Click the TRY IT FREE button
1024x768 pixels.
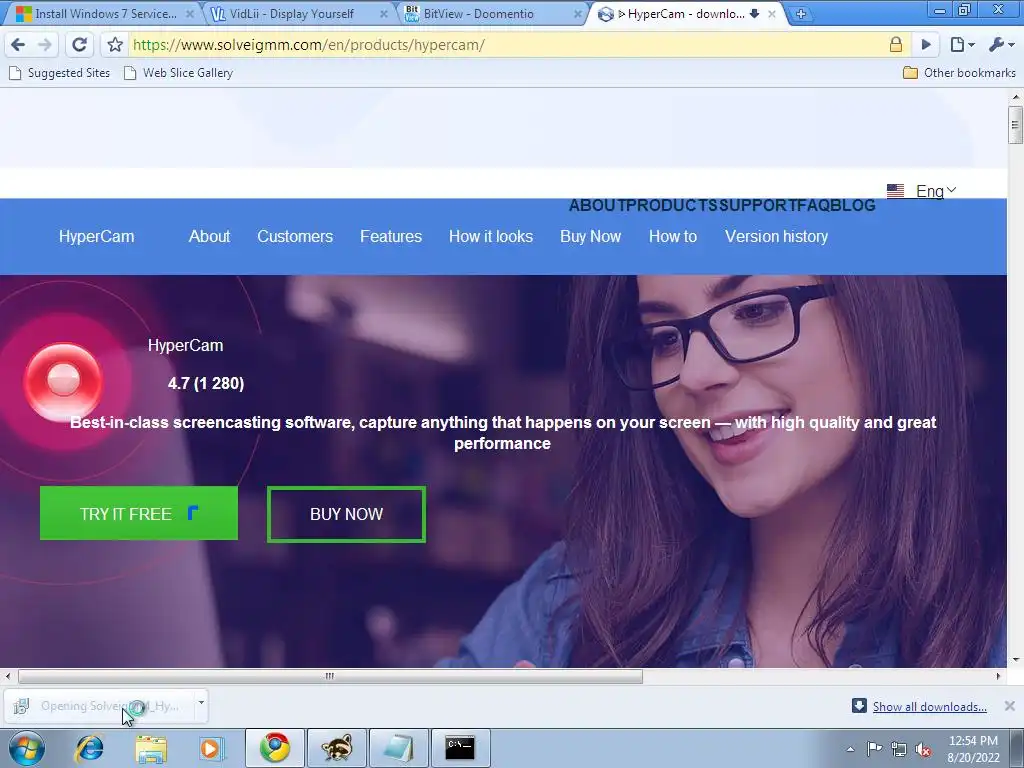pyautogui.click(x=138, y=513)
